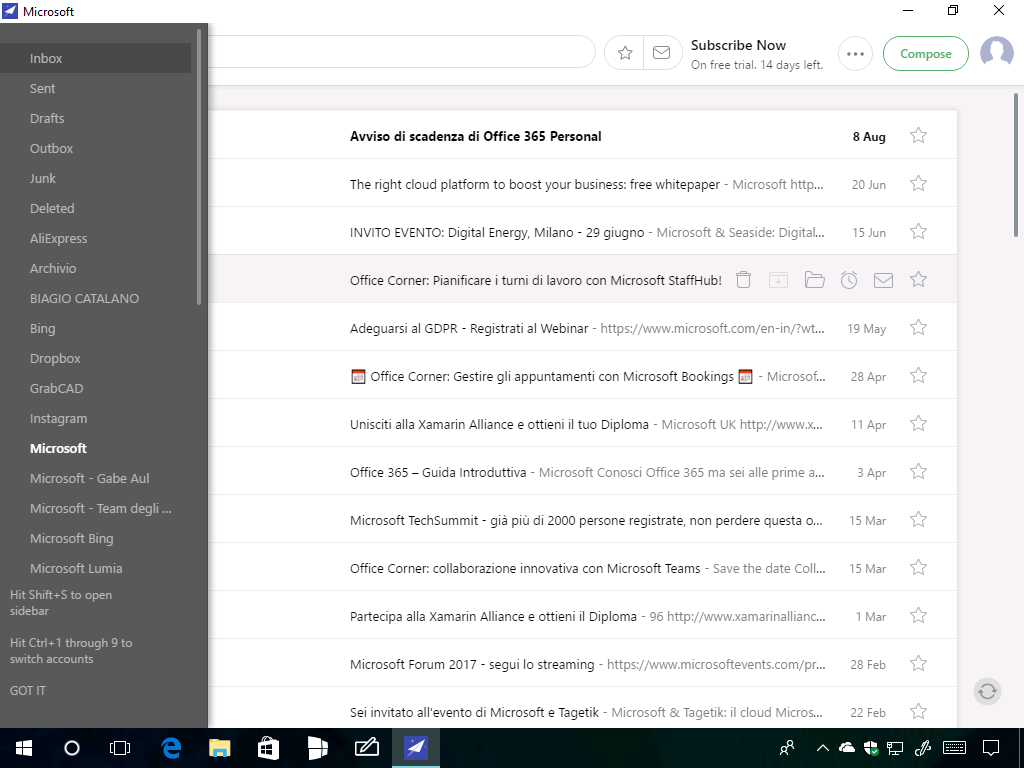This screenshot has width=1024, height=768.
Task: Select the Instagram folder
Action: tap(95, 419)
